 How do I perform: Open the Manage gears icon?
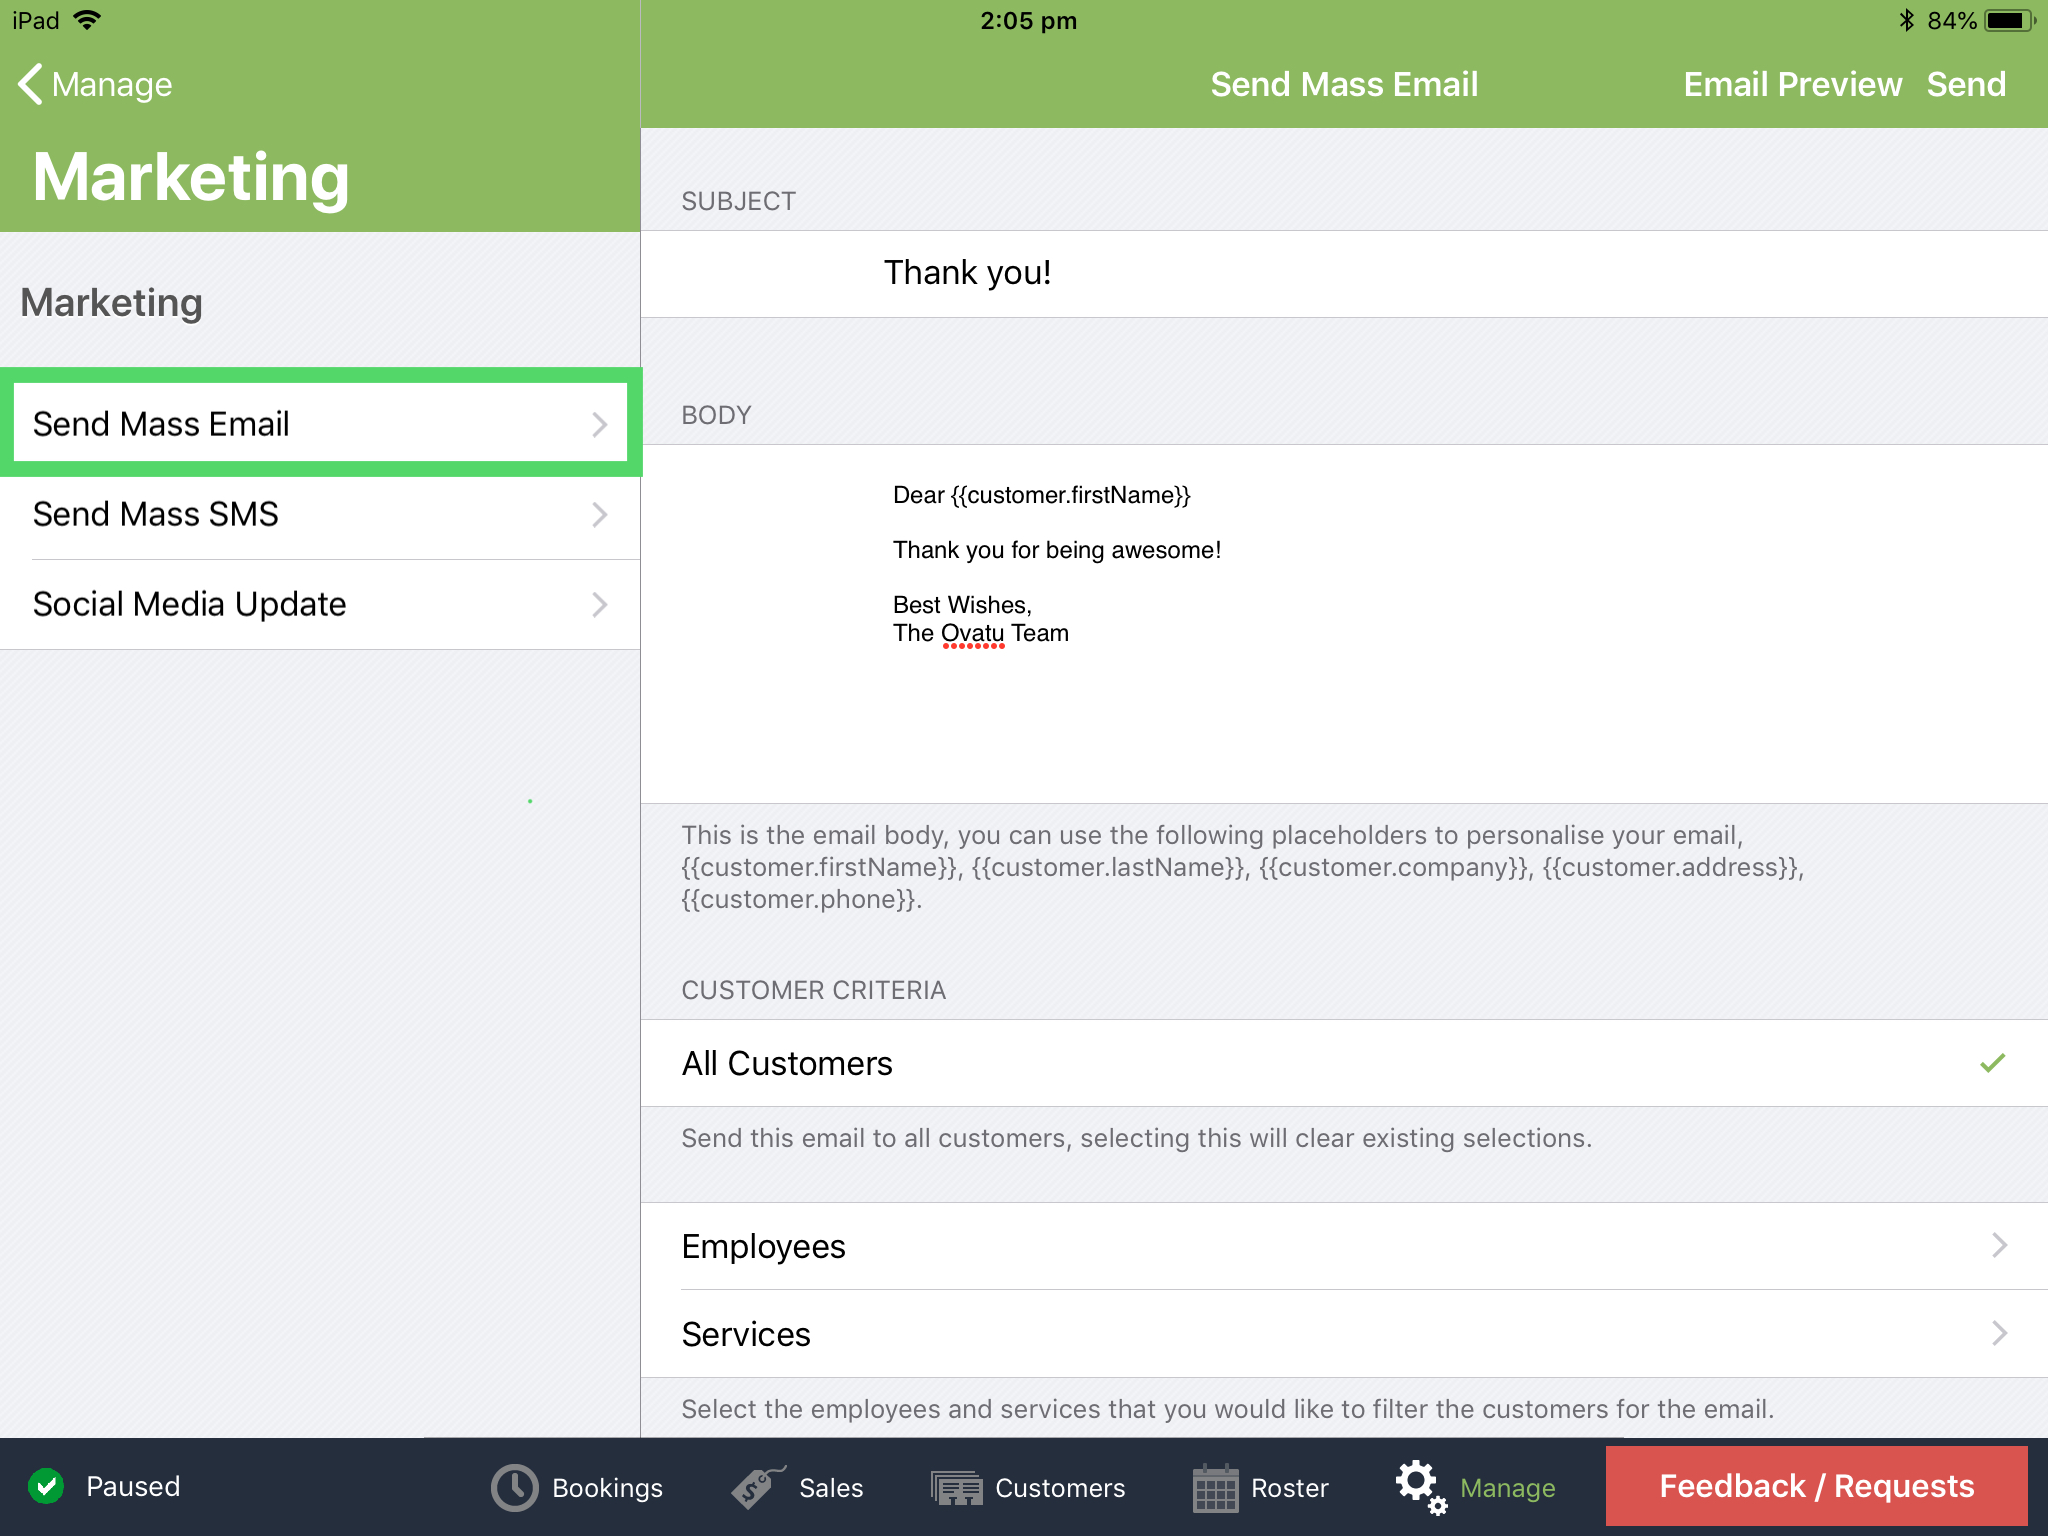click(x=1421, y=1487)
